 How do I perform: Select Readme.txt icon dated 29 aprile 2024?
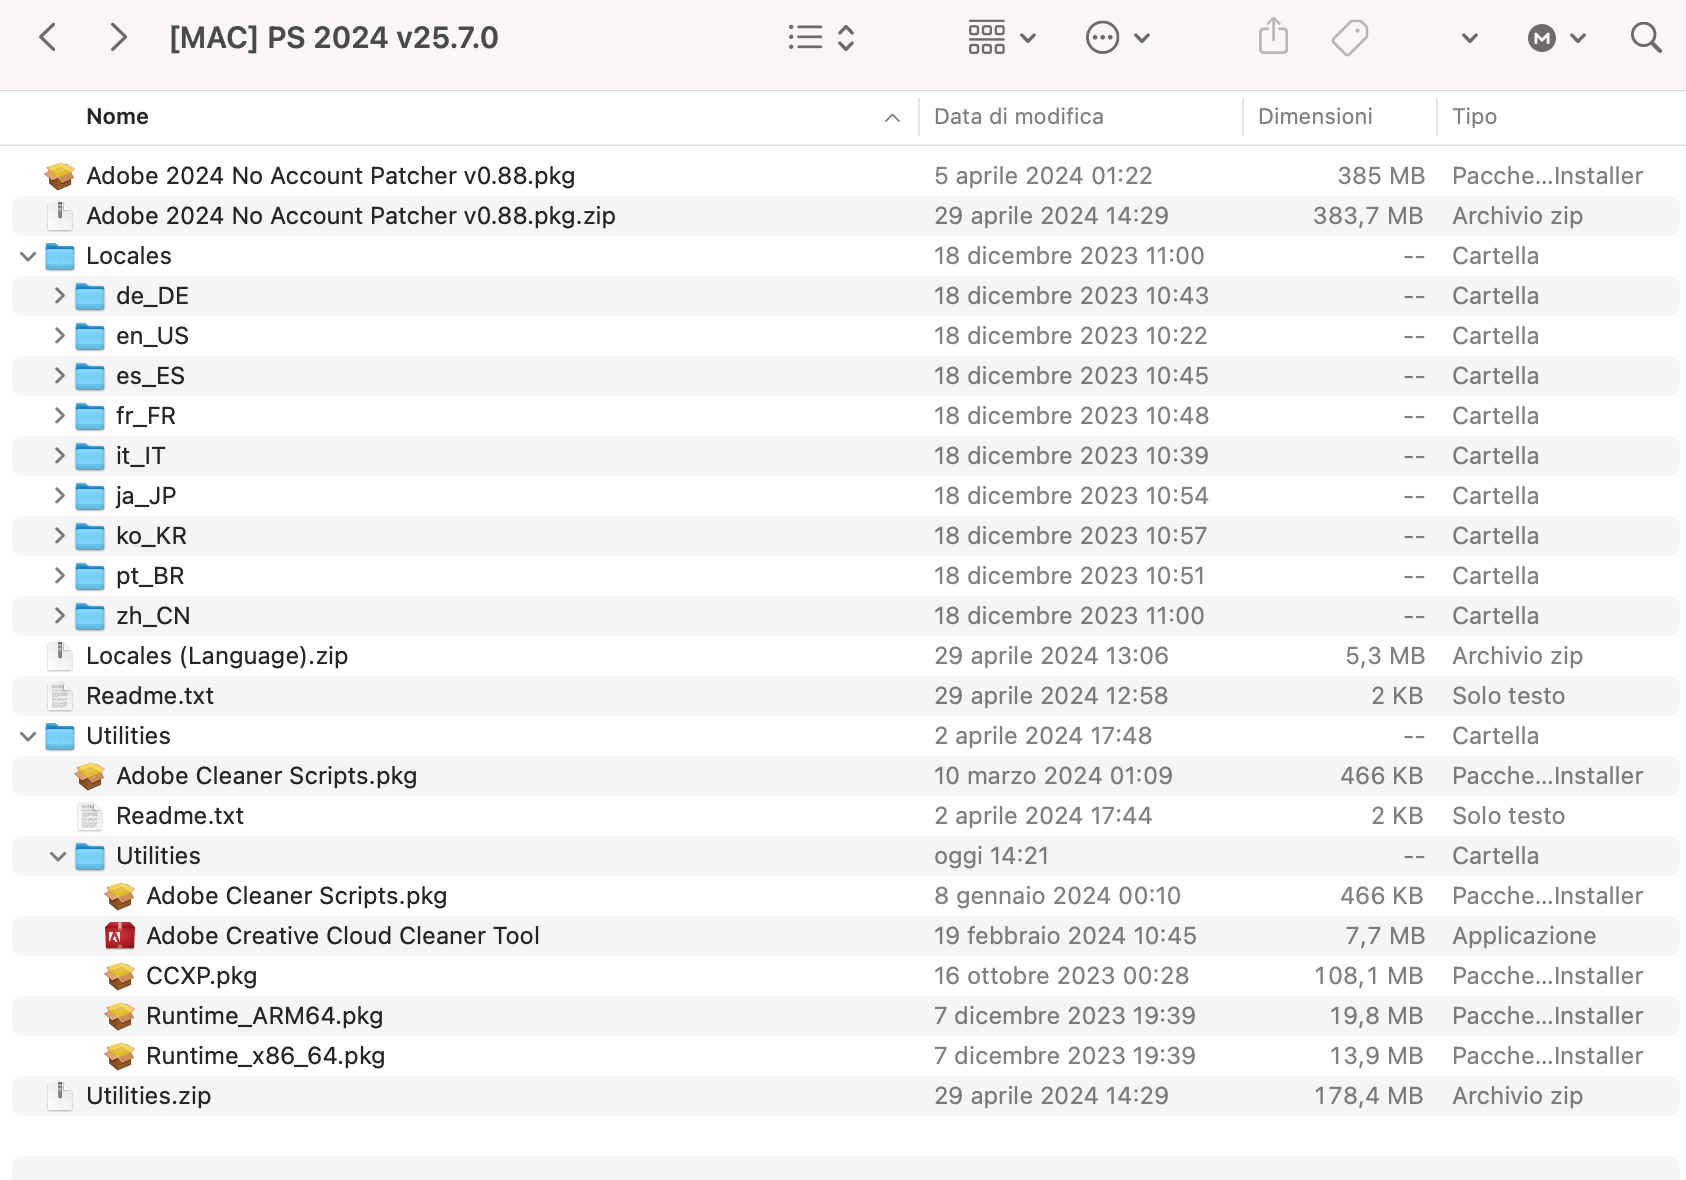click(x=60, y=696)
